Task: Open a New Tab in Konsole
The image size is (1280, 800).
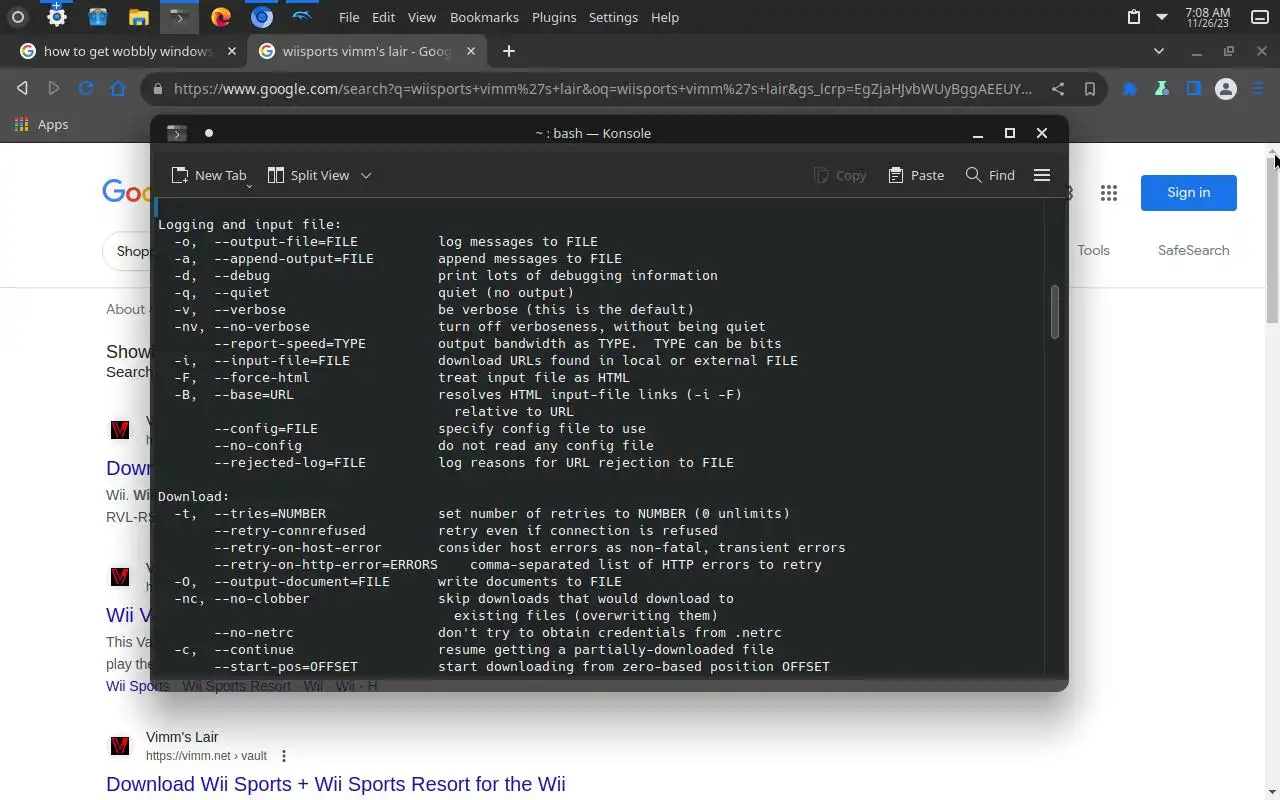Action: click(208, 175)
